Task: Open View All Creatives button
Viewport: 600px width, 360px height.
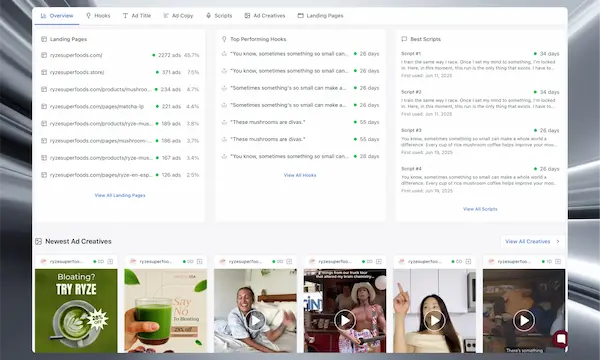Action: click(x=532, y=241)
